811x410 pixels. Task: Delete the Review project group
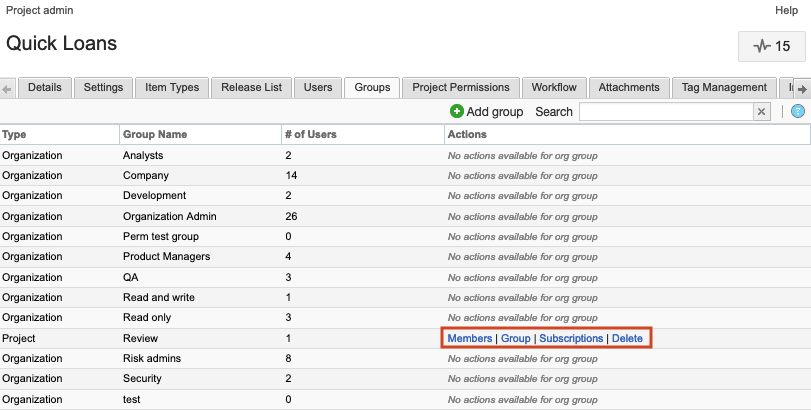[627, 339]
